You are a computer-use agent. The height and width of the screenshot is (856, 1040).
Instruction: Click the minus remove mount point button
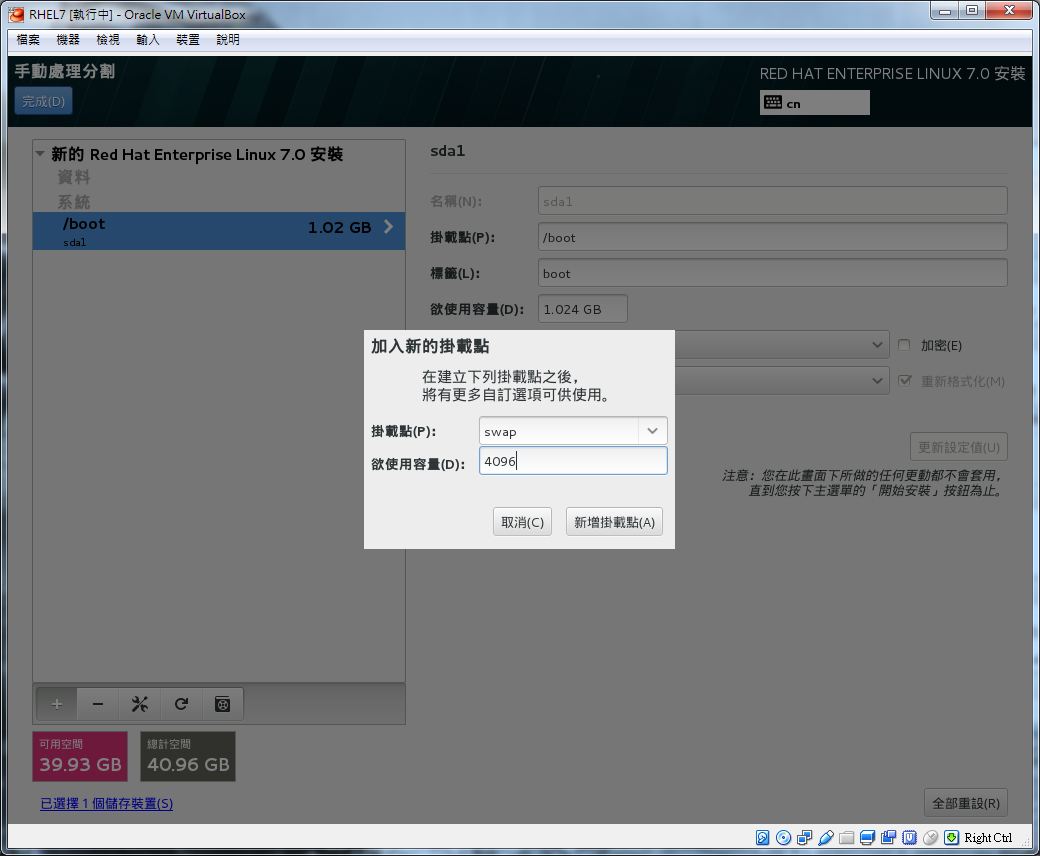point(98,703)
